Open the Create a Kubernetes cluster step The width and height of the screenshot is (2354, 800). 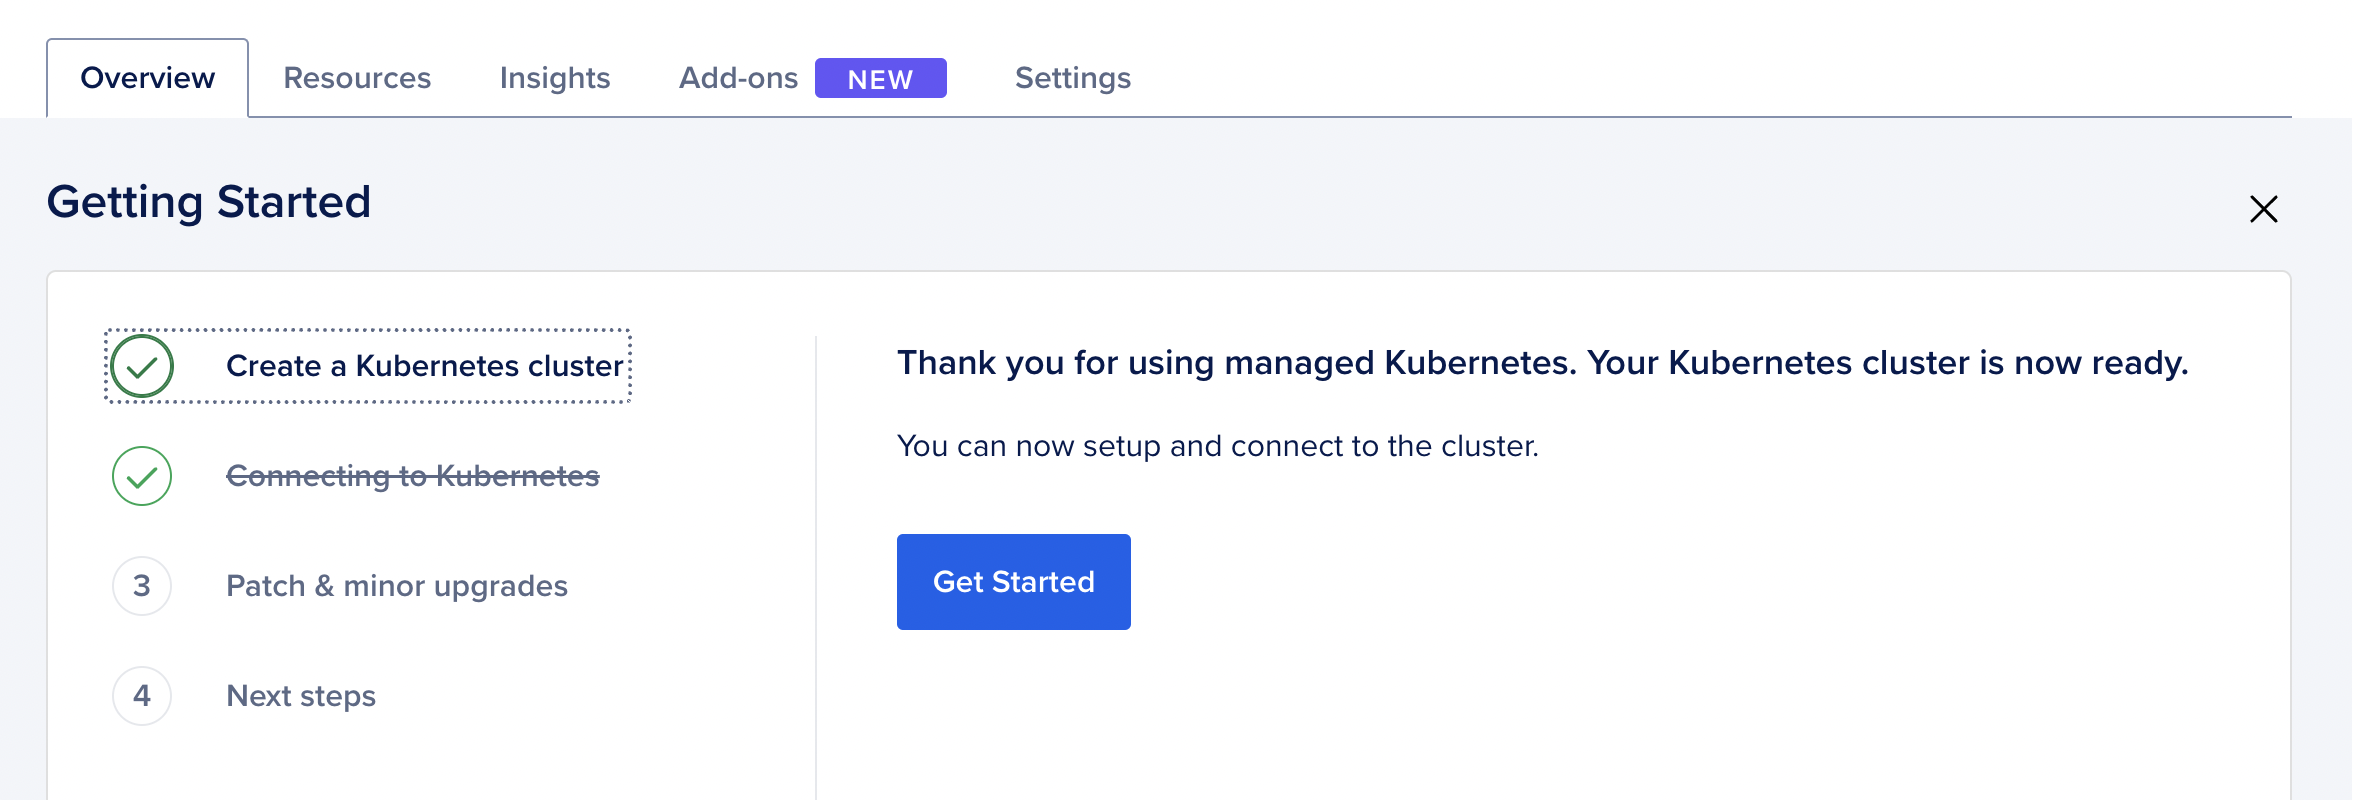tap(426, 366)
